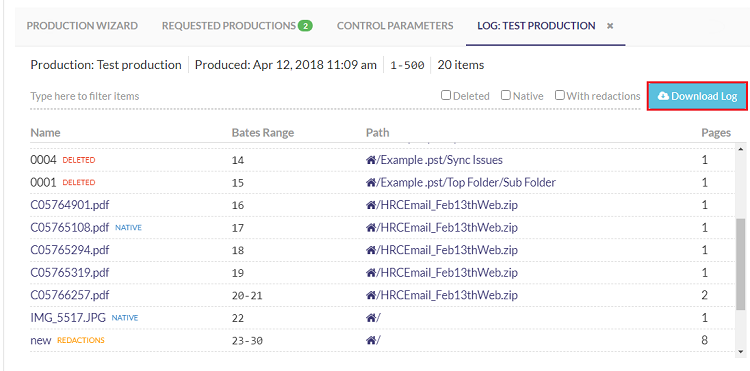This screenshot has width=750, height=371.
Task: Click the pages value 8 for the 'new' item
Action: pos(705,340)
